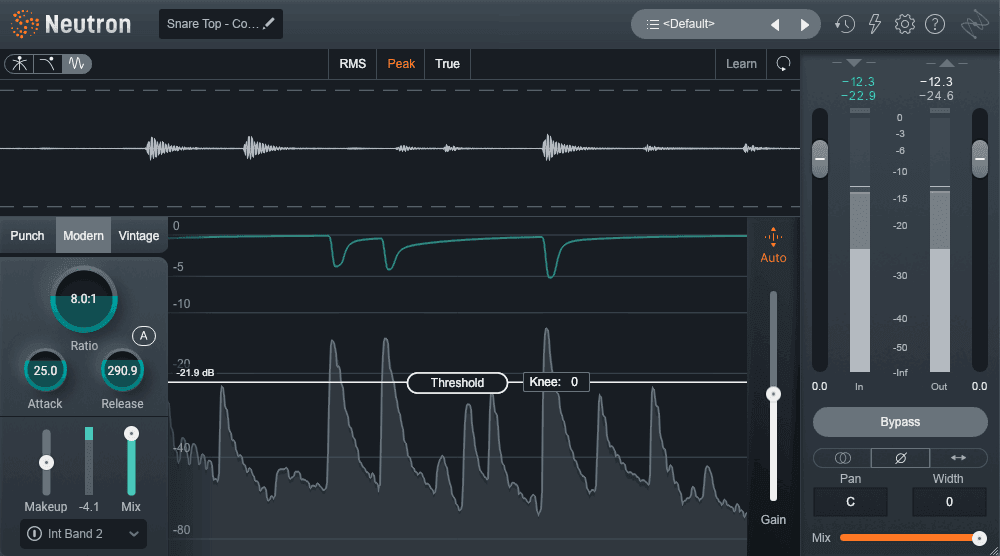1000x556 pixels.
Task: Click the preset list icon
Action: [652, 24]
